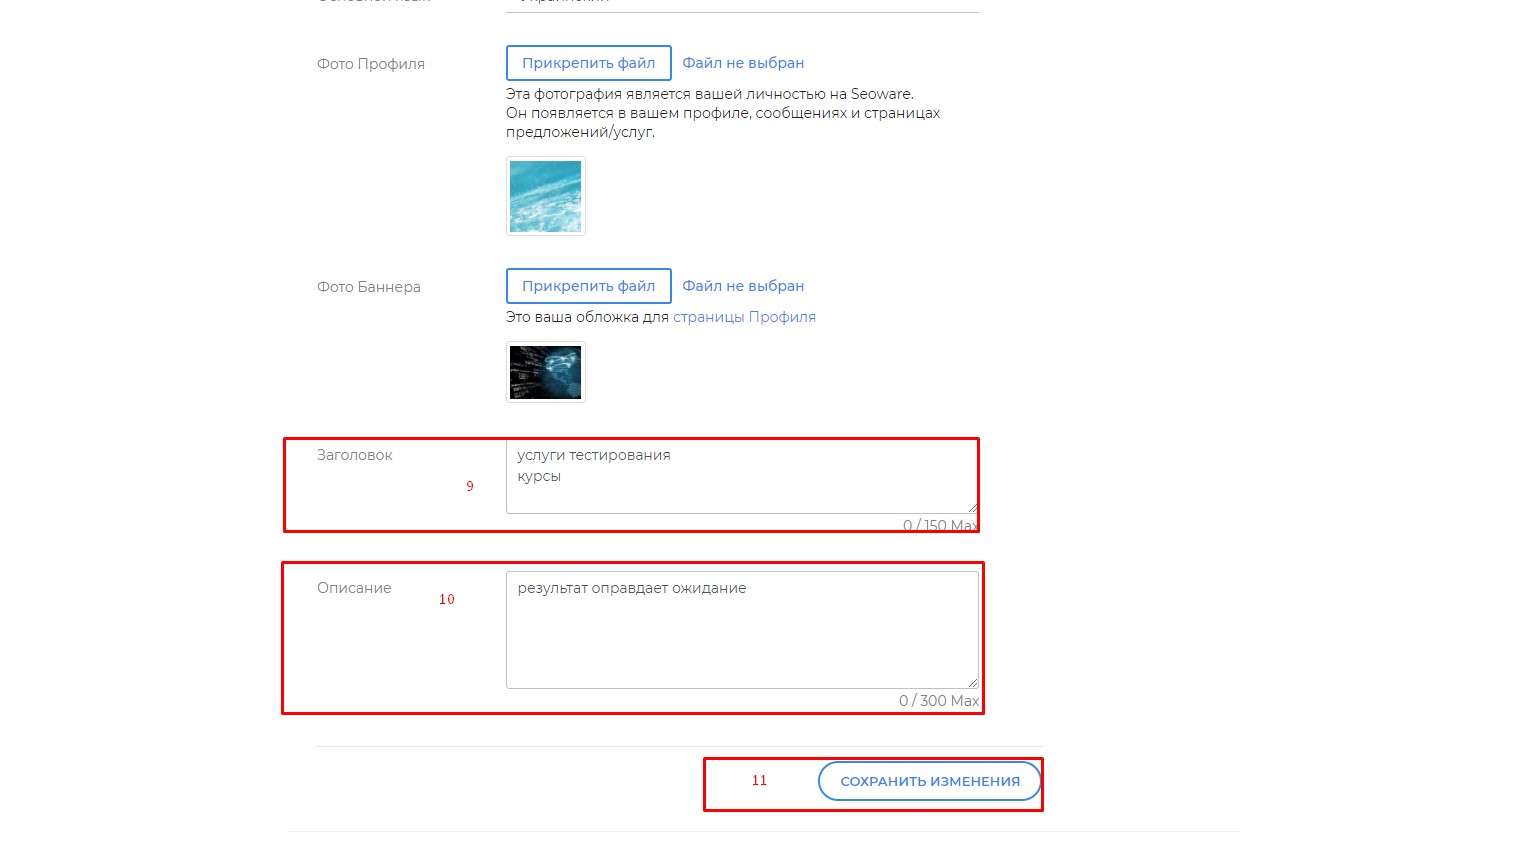Image resolution: width=1535 pixels, height=863 pixels.
Task: Click Файл не выбран beside banner photo
Action: click(x=743, y=286)
